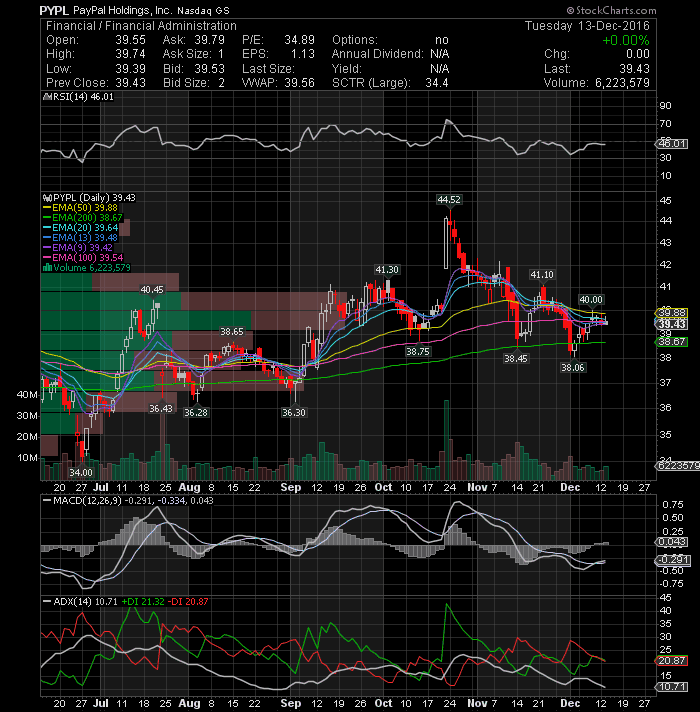Click the 44.52 peak price label

(449, 200)
